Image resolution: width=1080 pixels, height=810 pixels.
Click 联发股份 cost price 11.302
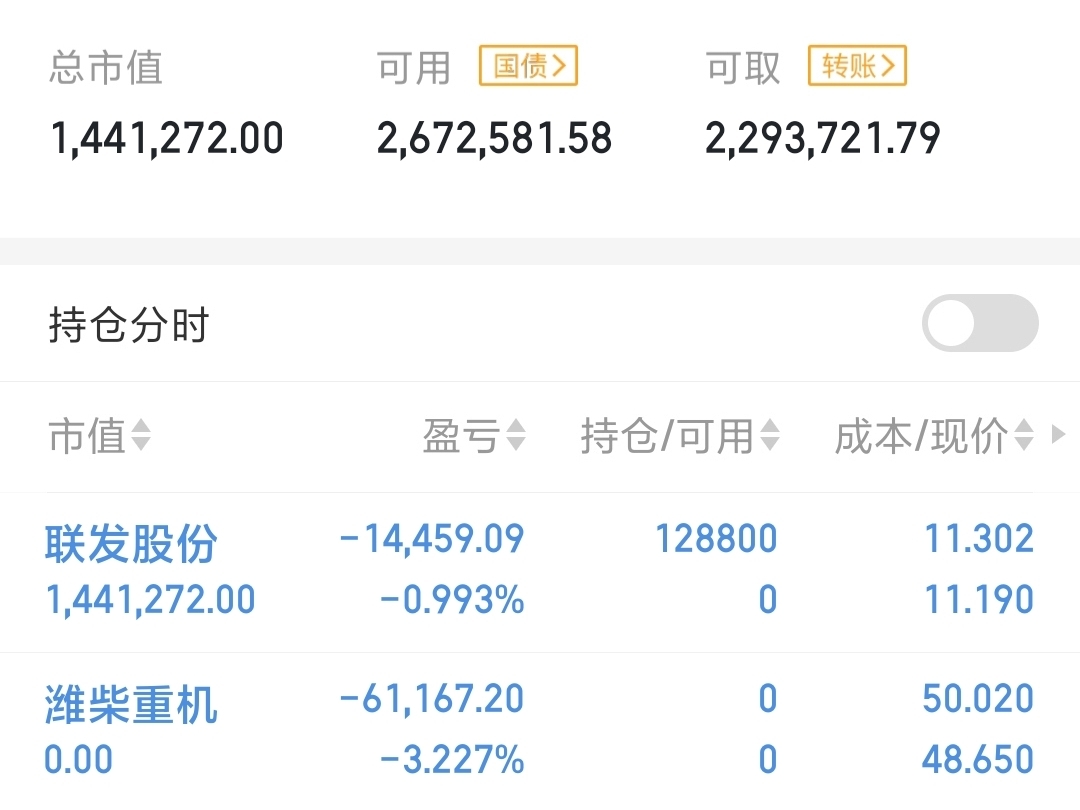tap(979, 539)
